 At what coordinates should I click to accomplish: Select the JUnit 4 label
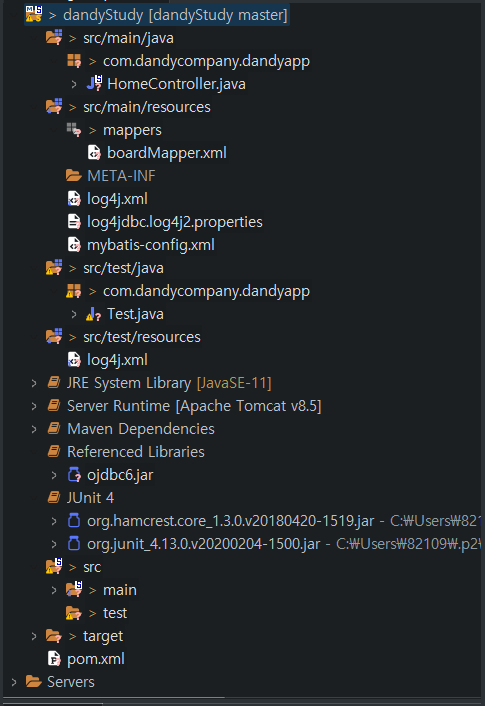tap(90, 498)
